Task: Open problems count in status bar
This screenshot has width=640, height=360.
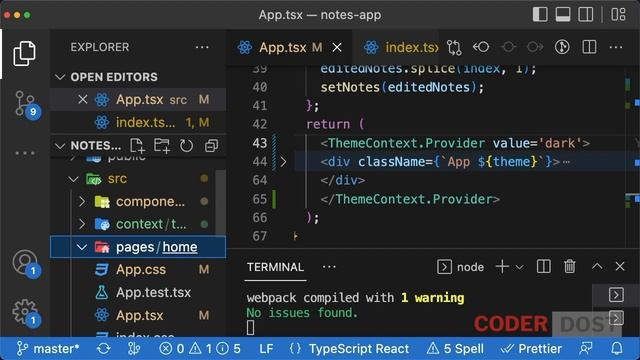Action: tap(200, 349)
